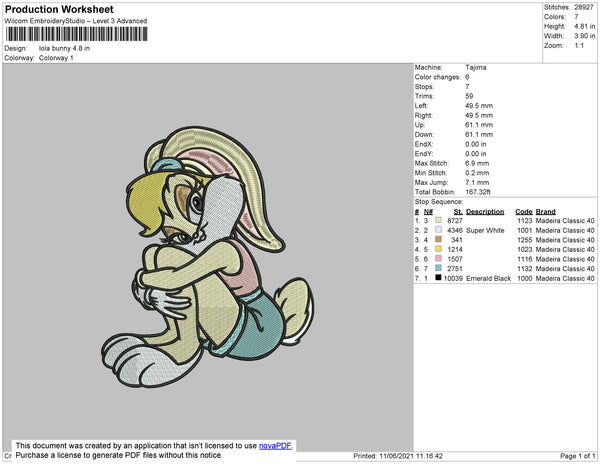Viewport: 600px width, 464px height.
Task: Select the Emerald Black color swatch
Action: click(438, 278)
